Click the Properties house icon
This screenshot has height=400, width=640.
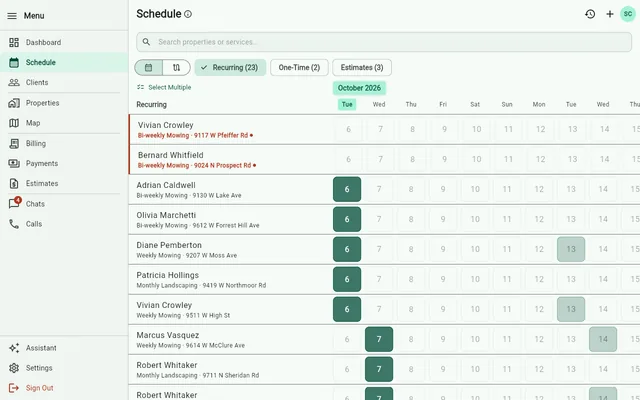click(x=14, y=103)
